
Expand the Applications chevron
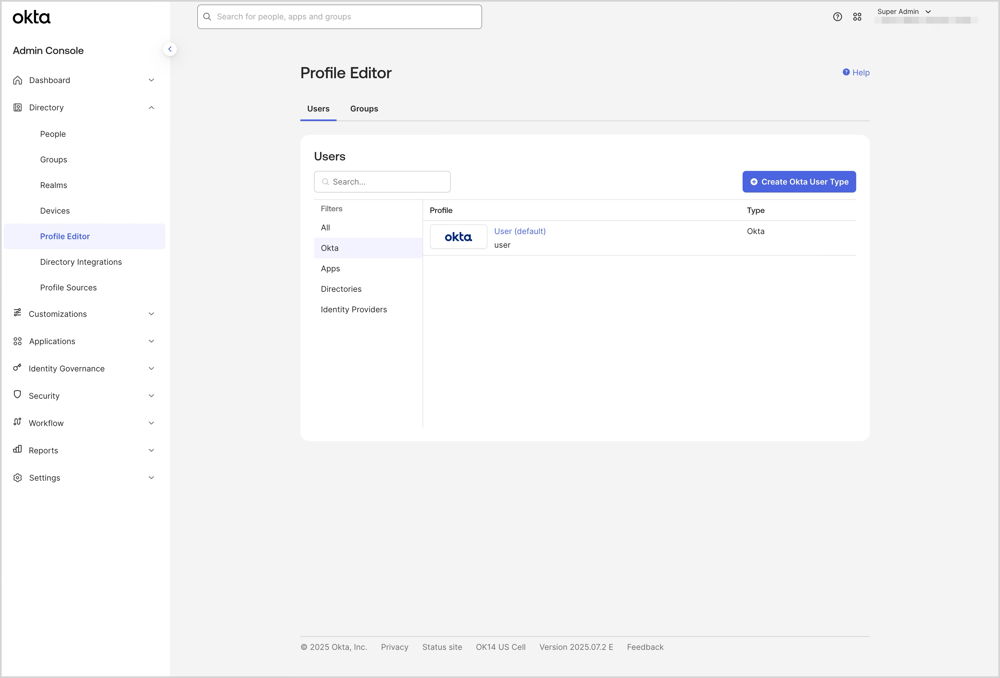click(151, 341)
